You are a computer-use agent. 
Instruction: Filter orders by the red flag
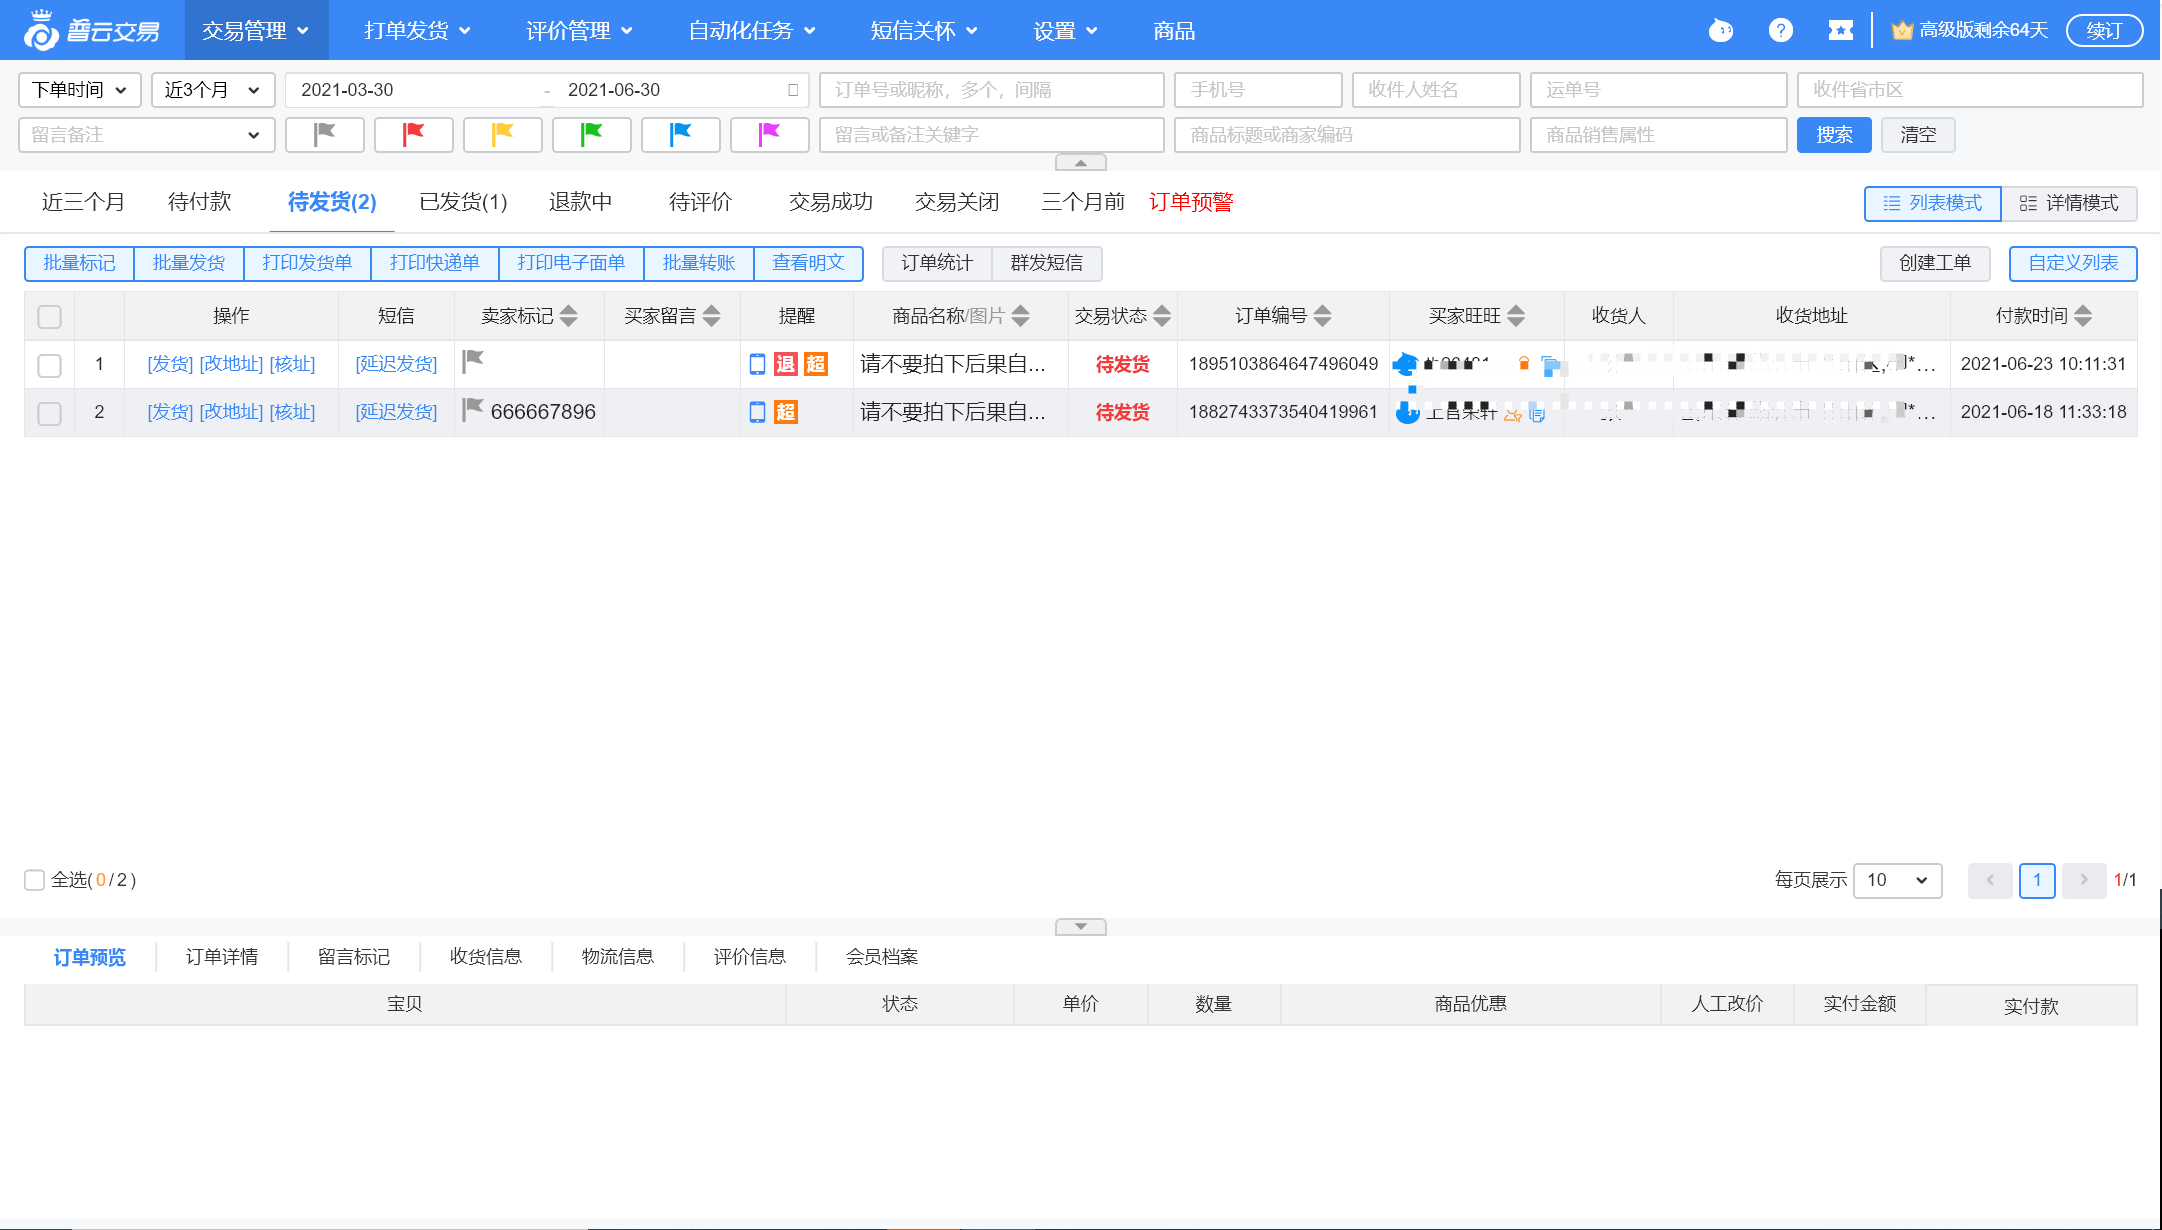413,134
